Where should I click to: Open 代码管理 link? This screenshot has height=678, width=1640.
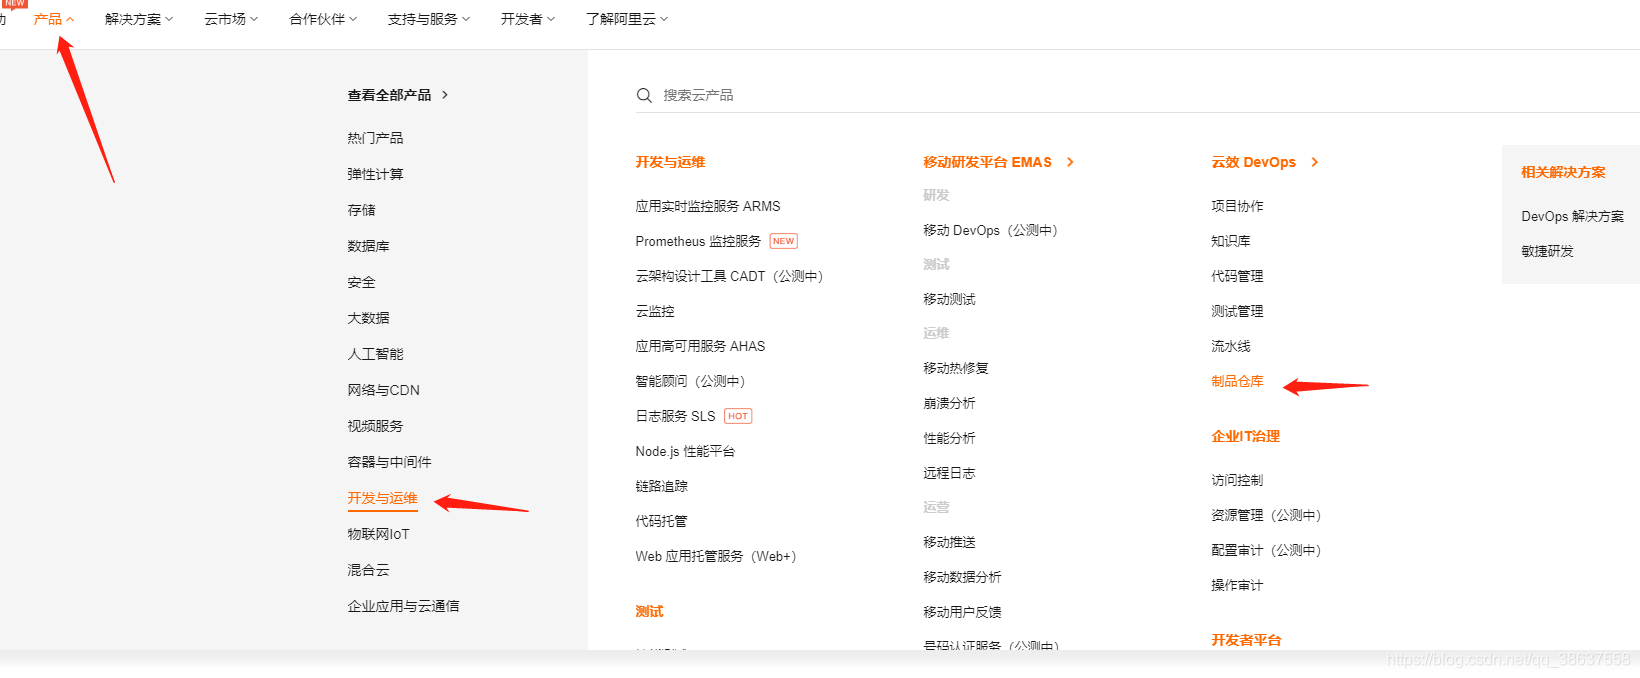(x=1237, y=276)
